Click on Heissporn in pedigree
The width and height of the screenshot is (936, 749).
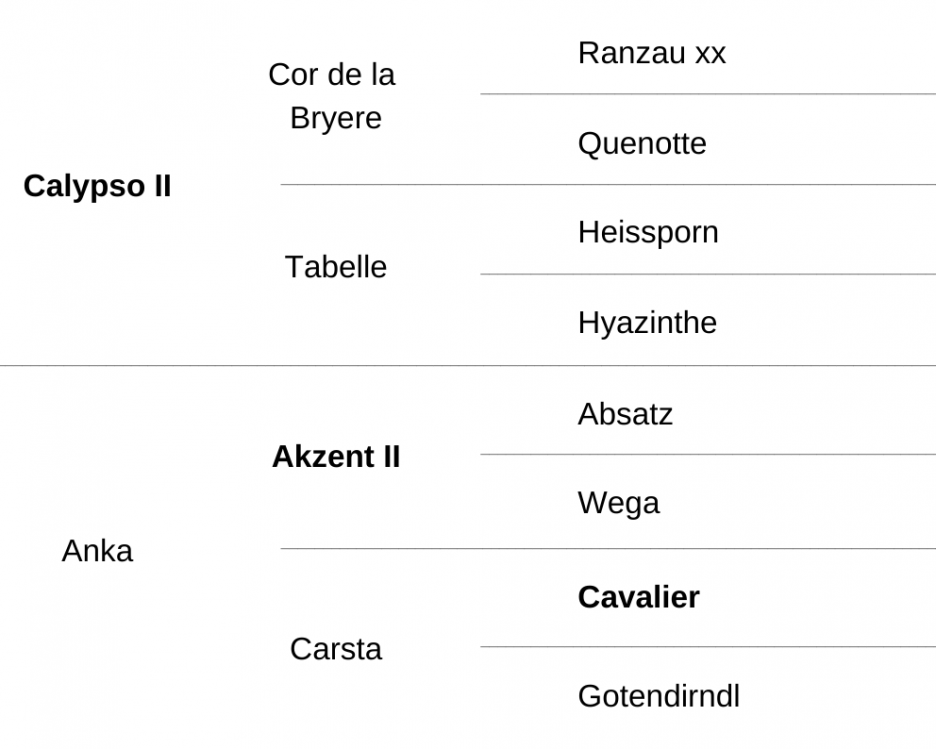click(648, 233)
